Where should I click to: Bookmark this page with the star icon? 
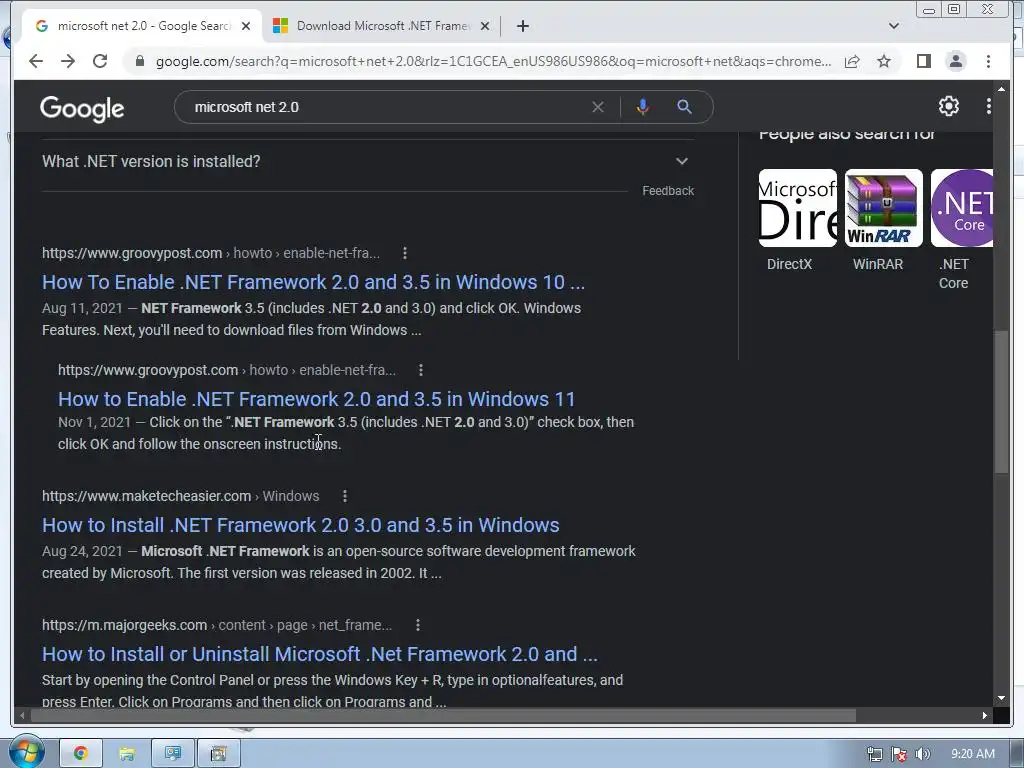pyautogui.click(x=884, y=61)
